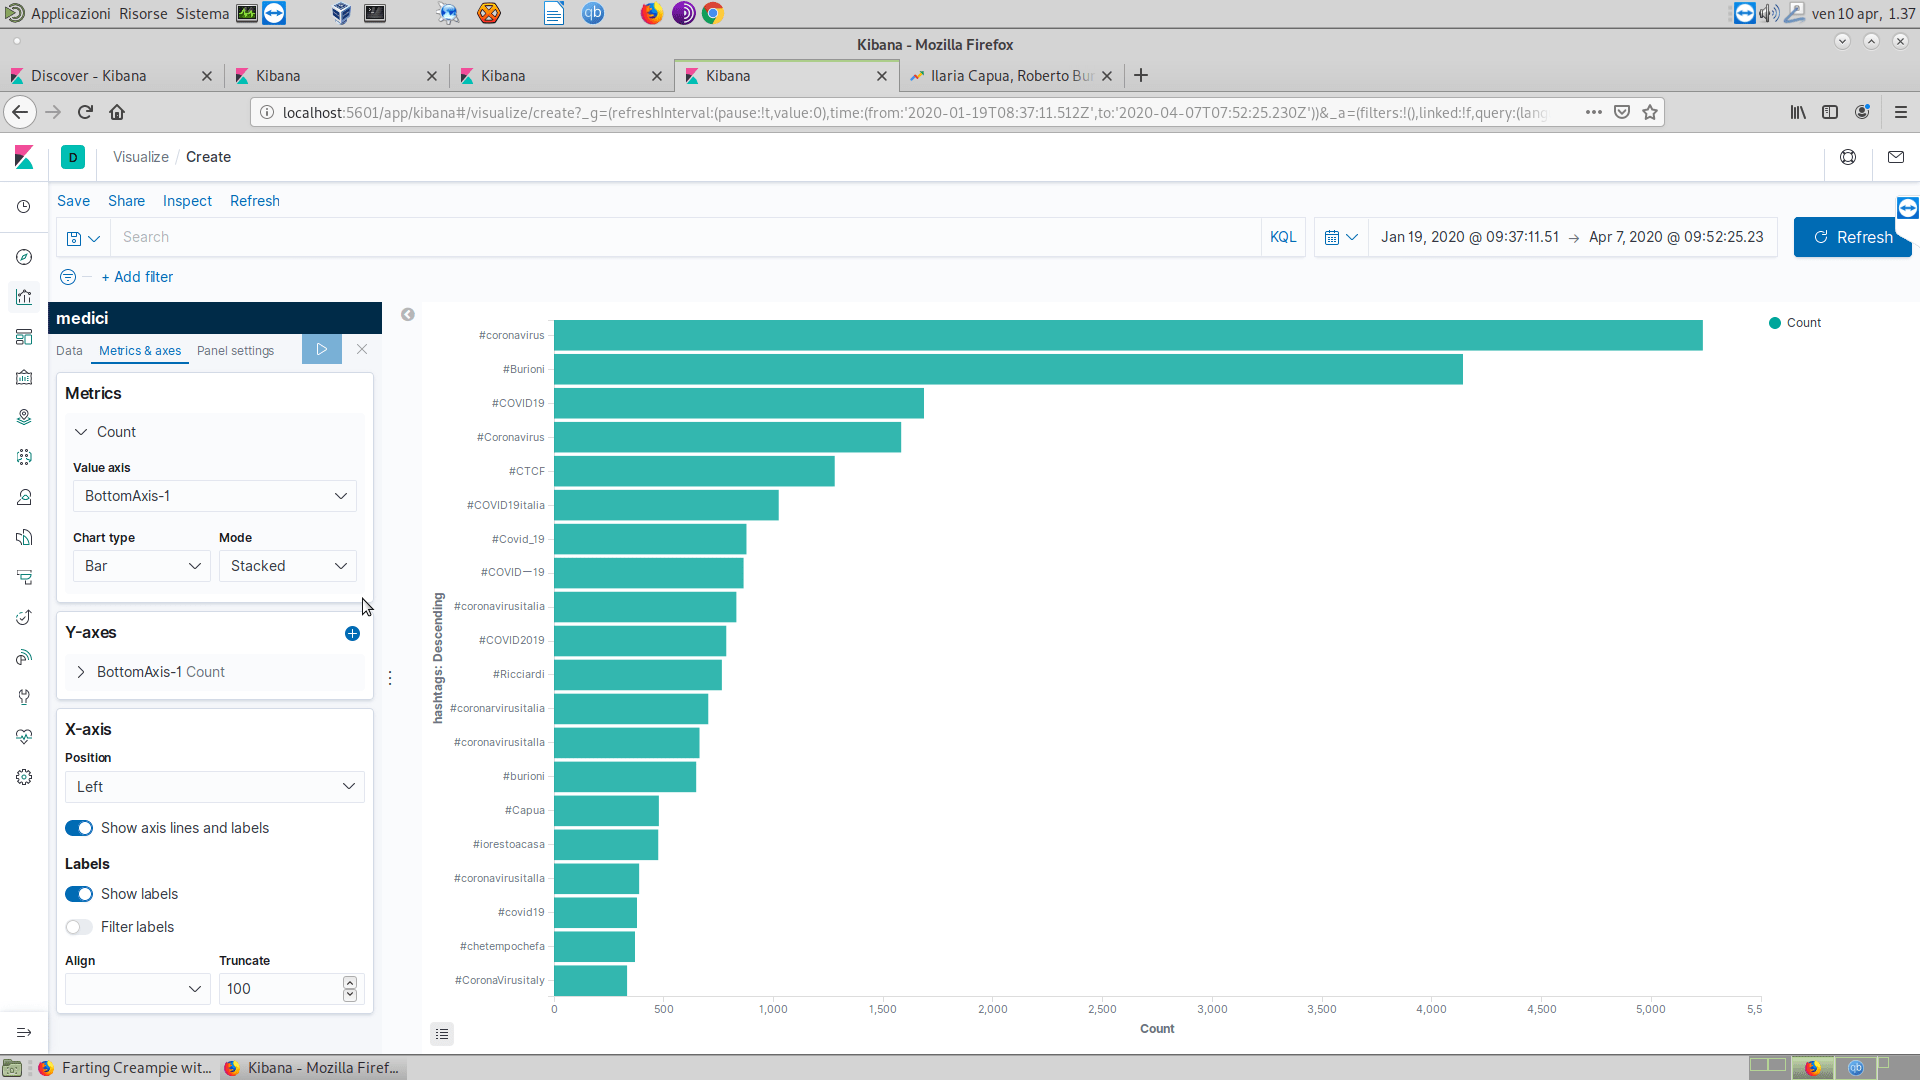Toggle the legend list icon below the chart

(442, 1033)
